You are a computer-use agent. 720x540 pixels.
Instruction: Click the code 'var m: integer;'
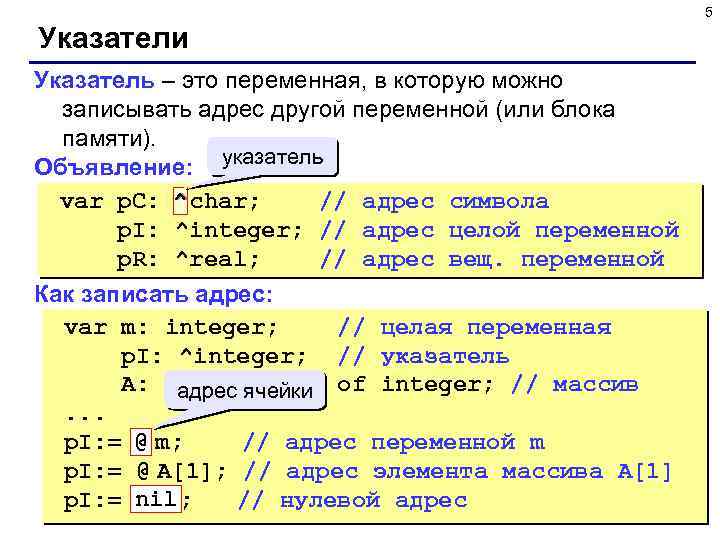[x=170, y=328]
